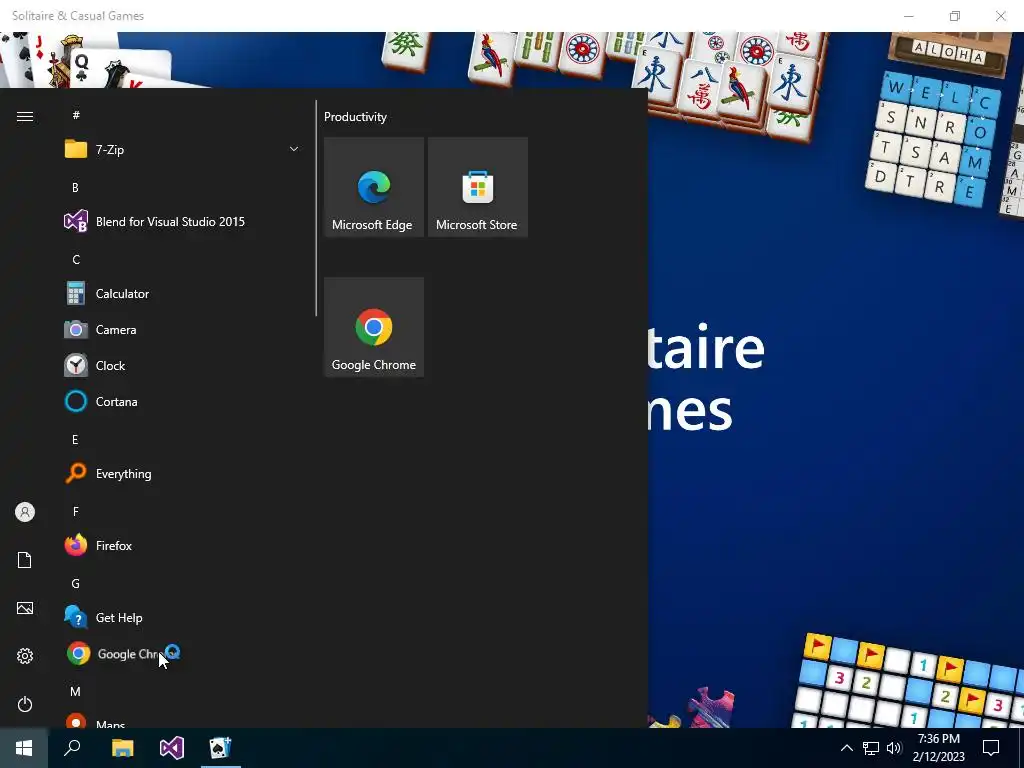Viewport: 1024px width, 768px height.
Task: Show hidden tray icons chevron
Action: pos(846,748)
